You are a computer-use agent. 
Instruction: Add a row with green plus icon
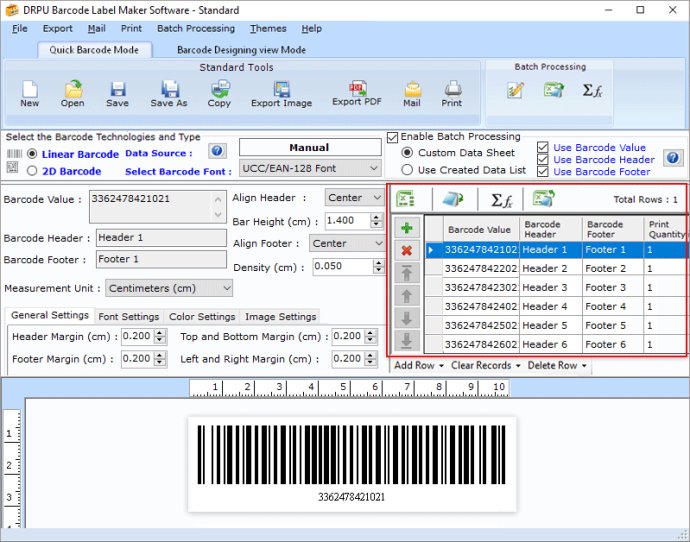(407, 228)
